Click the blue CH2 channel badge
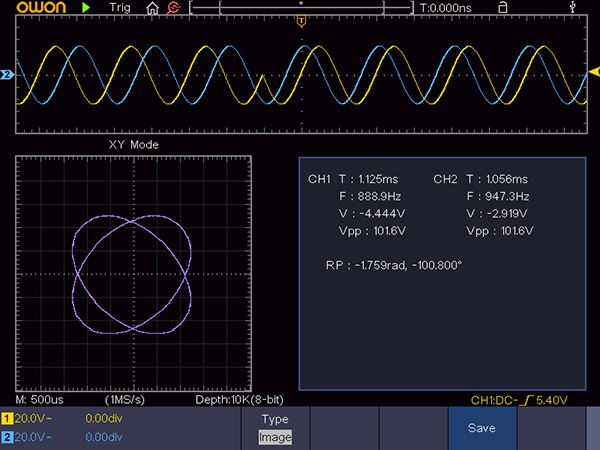The height and width of the screenshot is (450, 600). pyautogui.click(x=7, y=437)
